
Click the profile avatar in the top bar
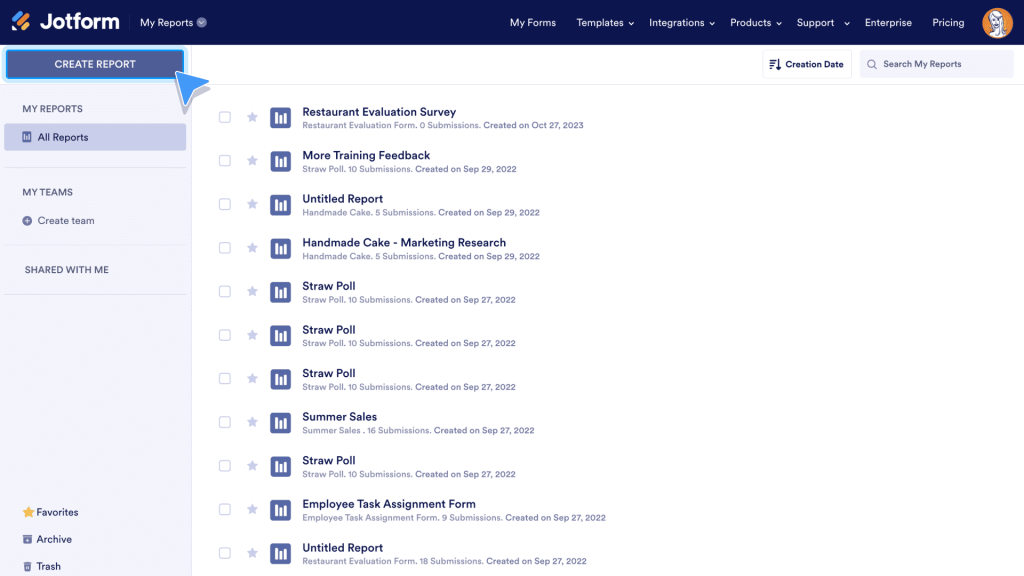tap(997, 21)
